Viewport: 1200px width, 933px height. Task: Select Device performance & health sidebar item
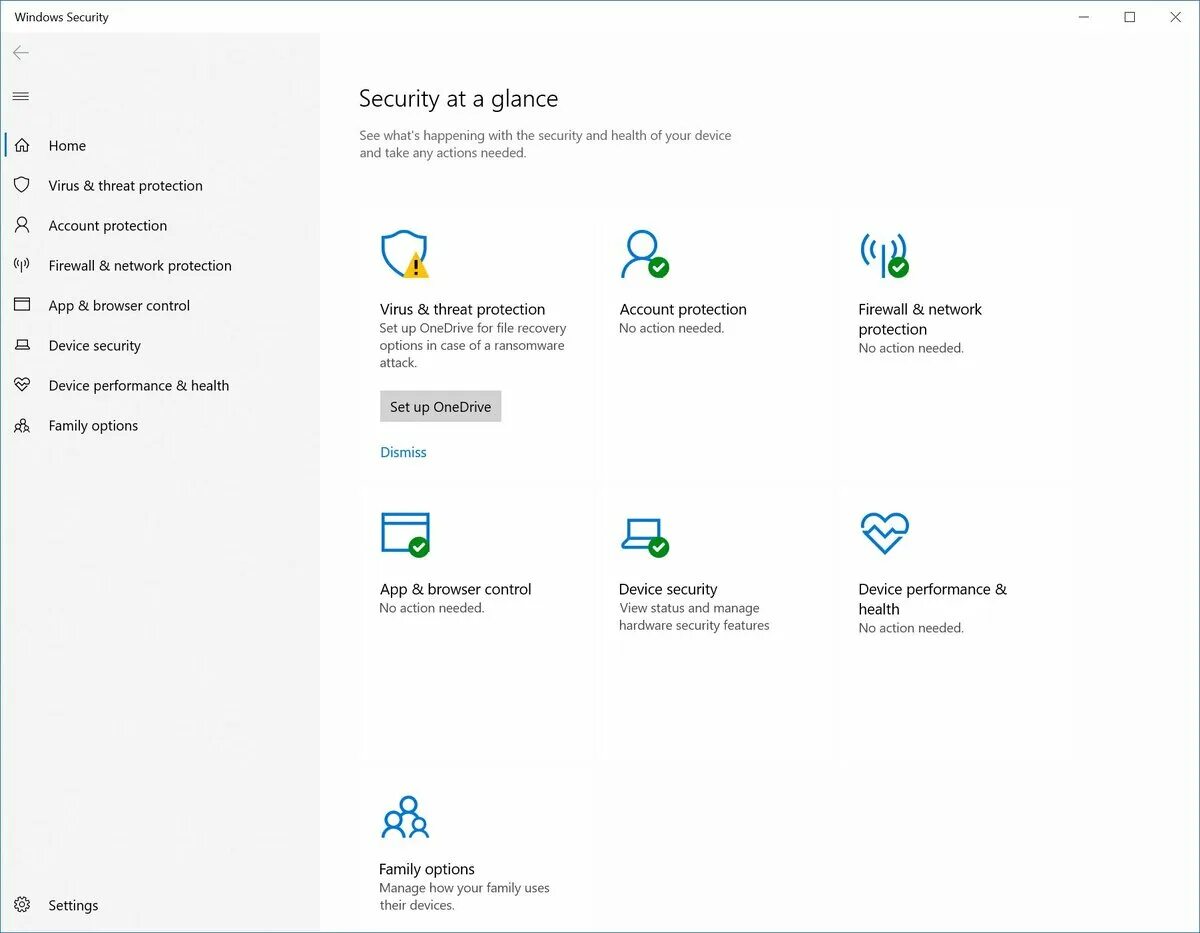pos(138,386)
